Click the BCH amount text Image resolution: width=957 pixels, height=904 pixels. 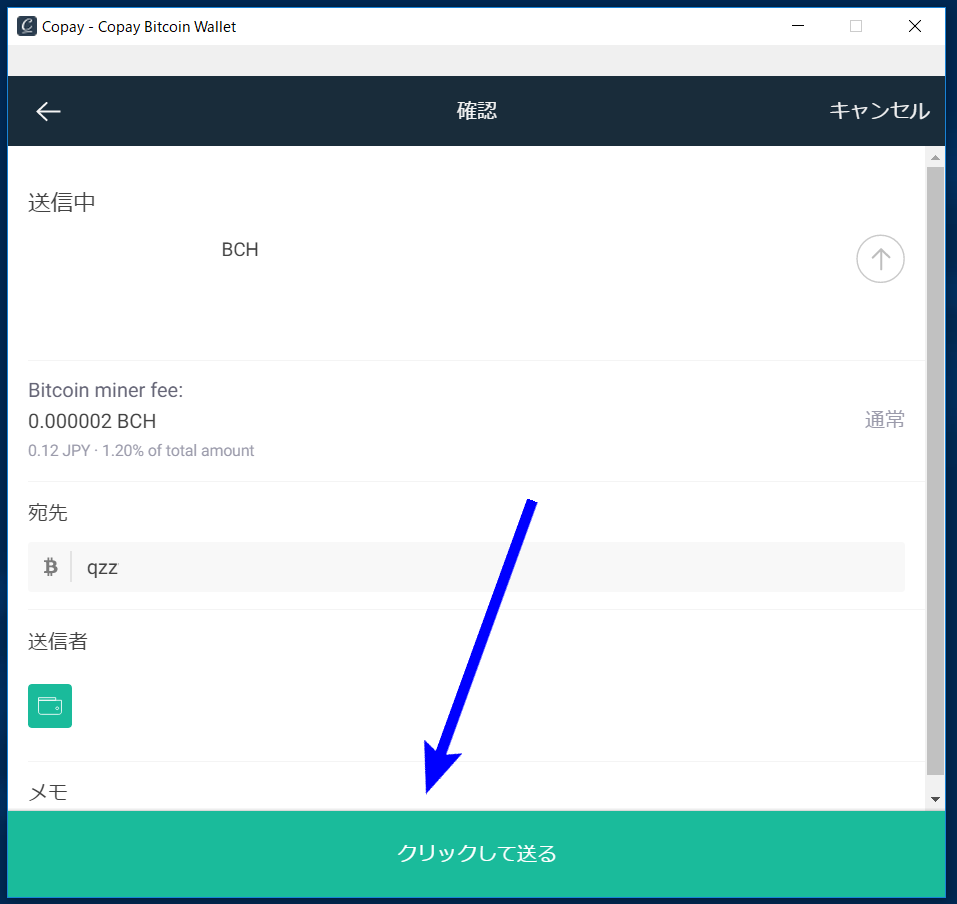pos(240,250)
